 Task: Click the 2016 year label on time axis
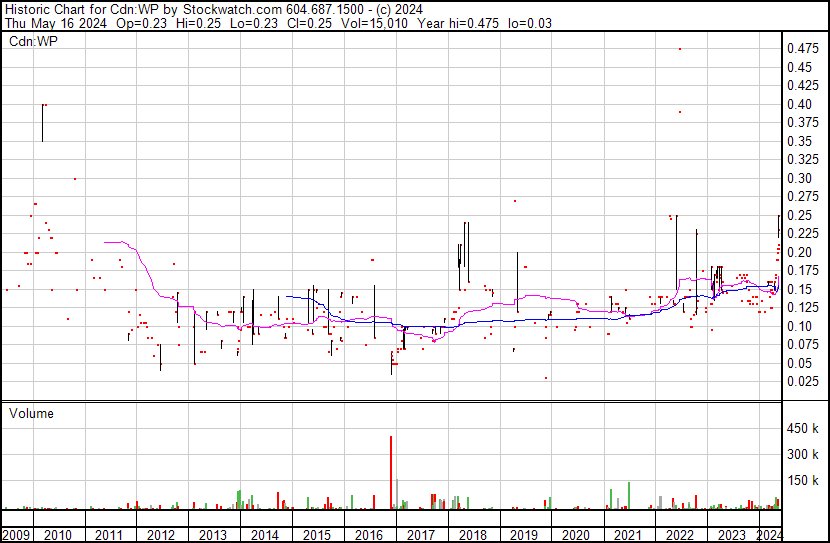tap(368, 535)
